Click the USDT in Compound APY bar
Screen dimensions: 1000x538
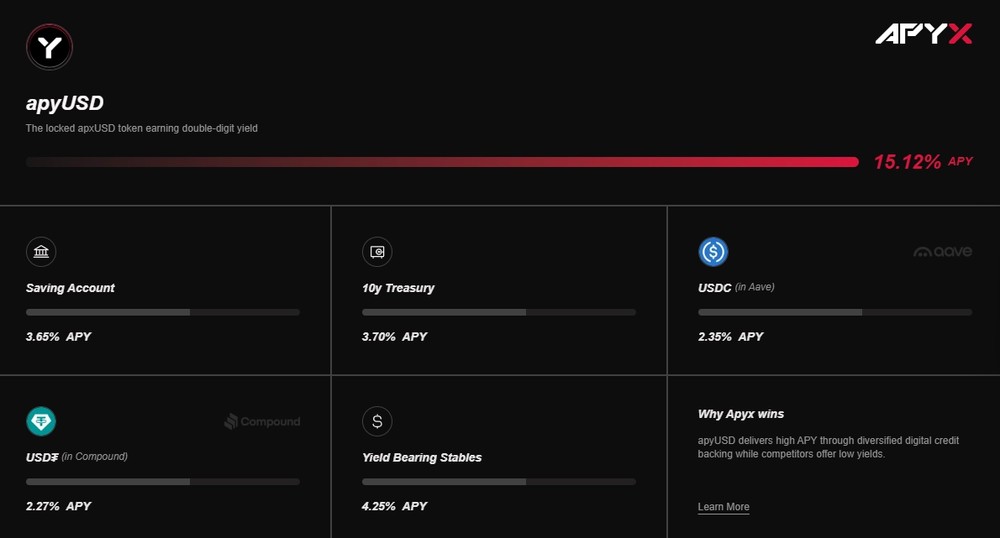point(163,482)
